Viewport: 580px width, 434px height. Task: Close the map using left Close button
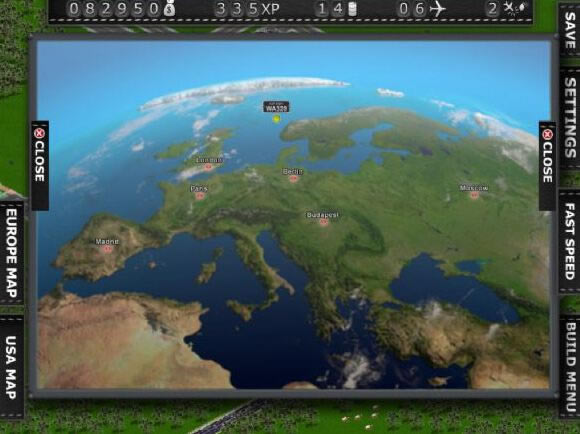(40, 165)
